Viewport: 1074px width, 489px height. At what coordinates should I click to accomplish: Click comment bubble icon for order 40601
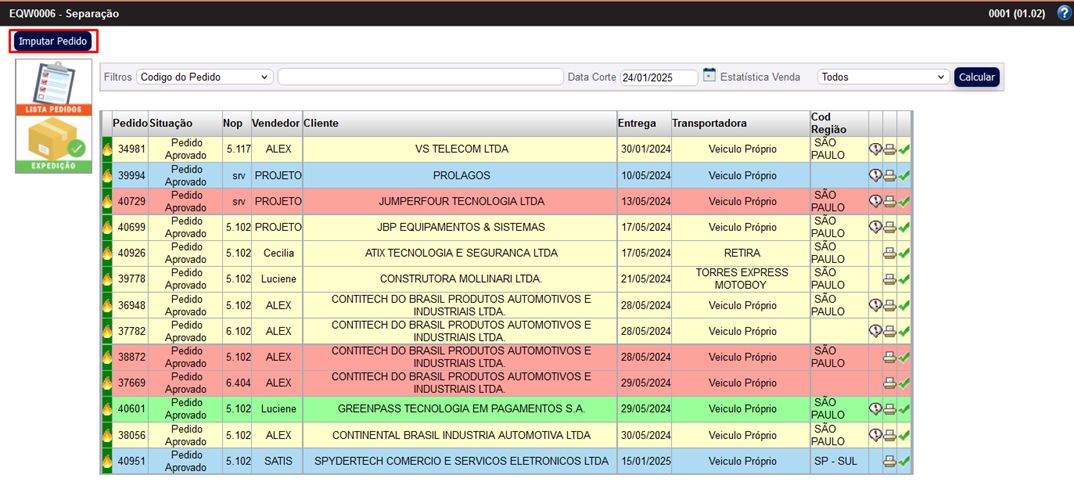pyautogui.click(x=875, y=409)
